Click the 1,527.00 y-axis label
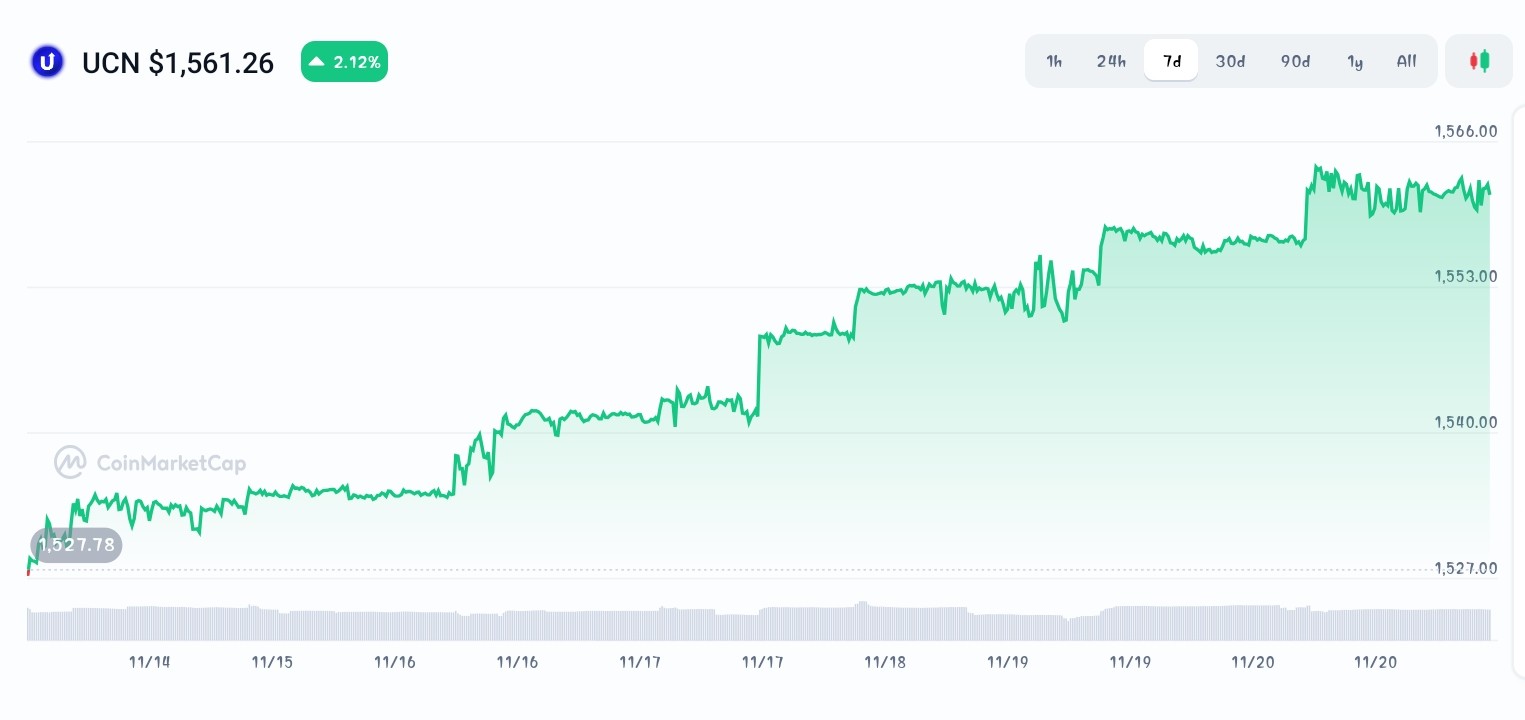The width and height of the screenshot is (1525, 720). [1465, 568]
